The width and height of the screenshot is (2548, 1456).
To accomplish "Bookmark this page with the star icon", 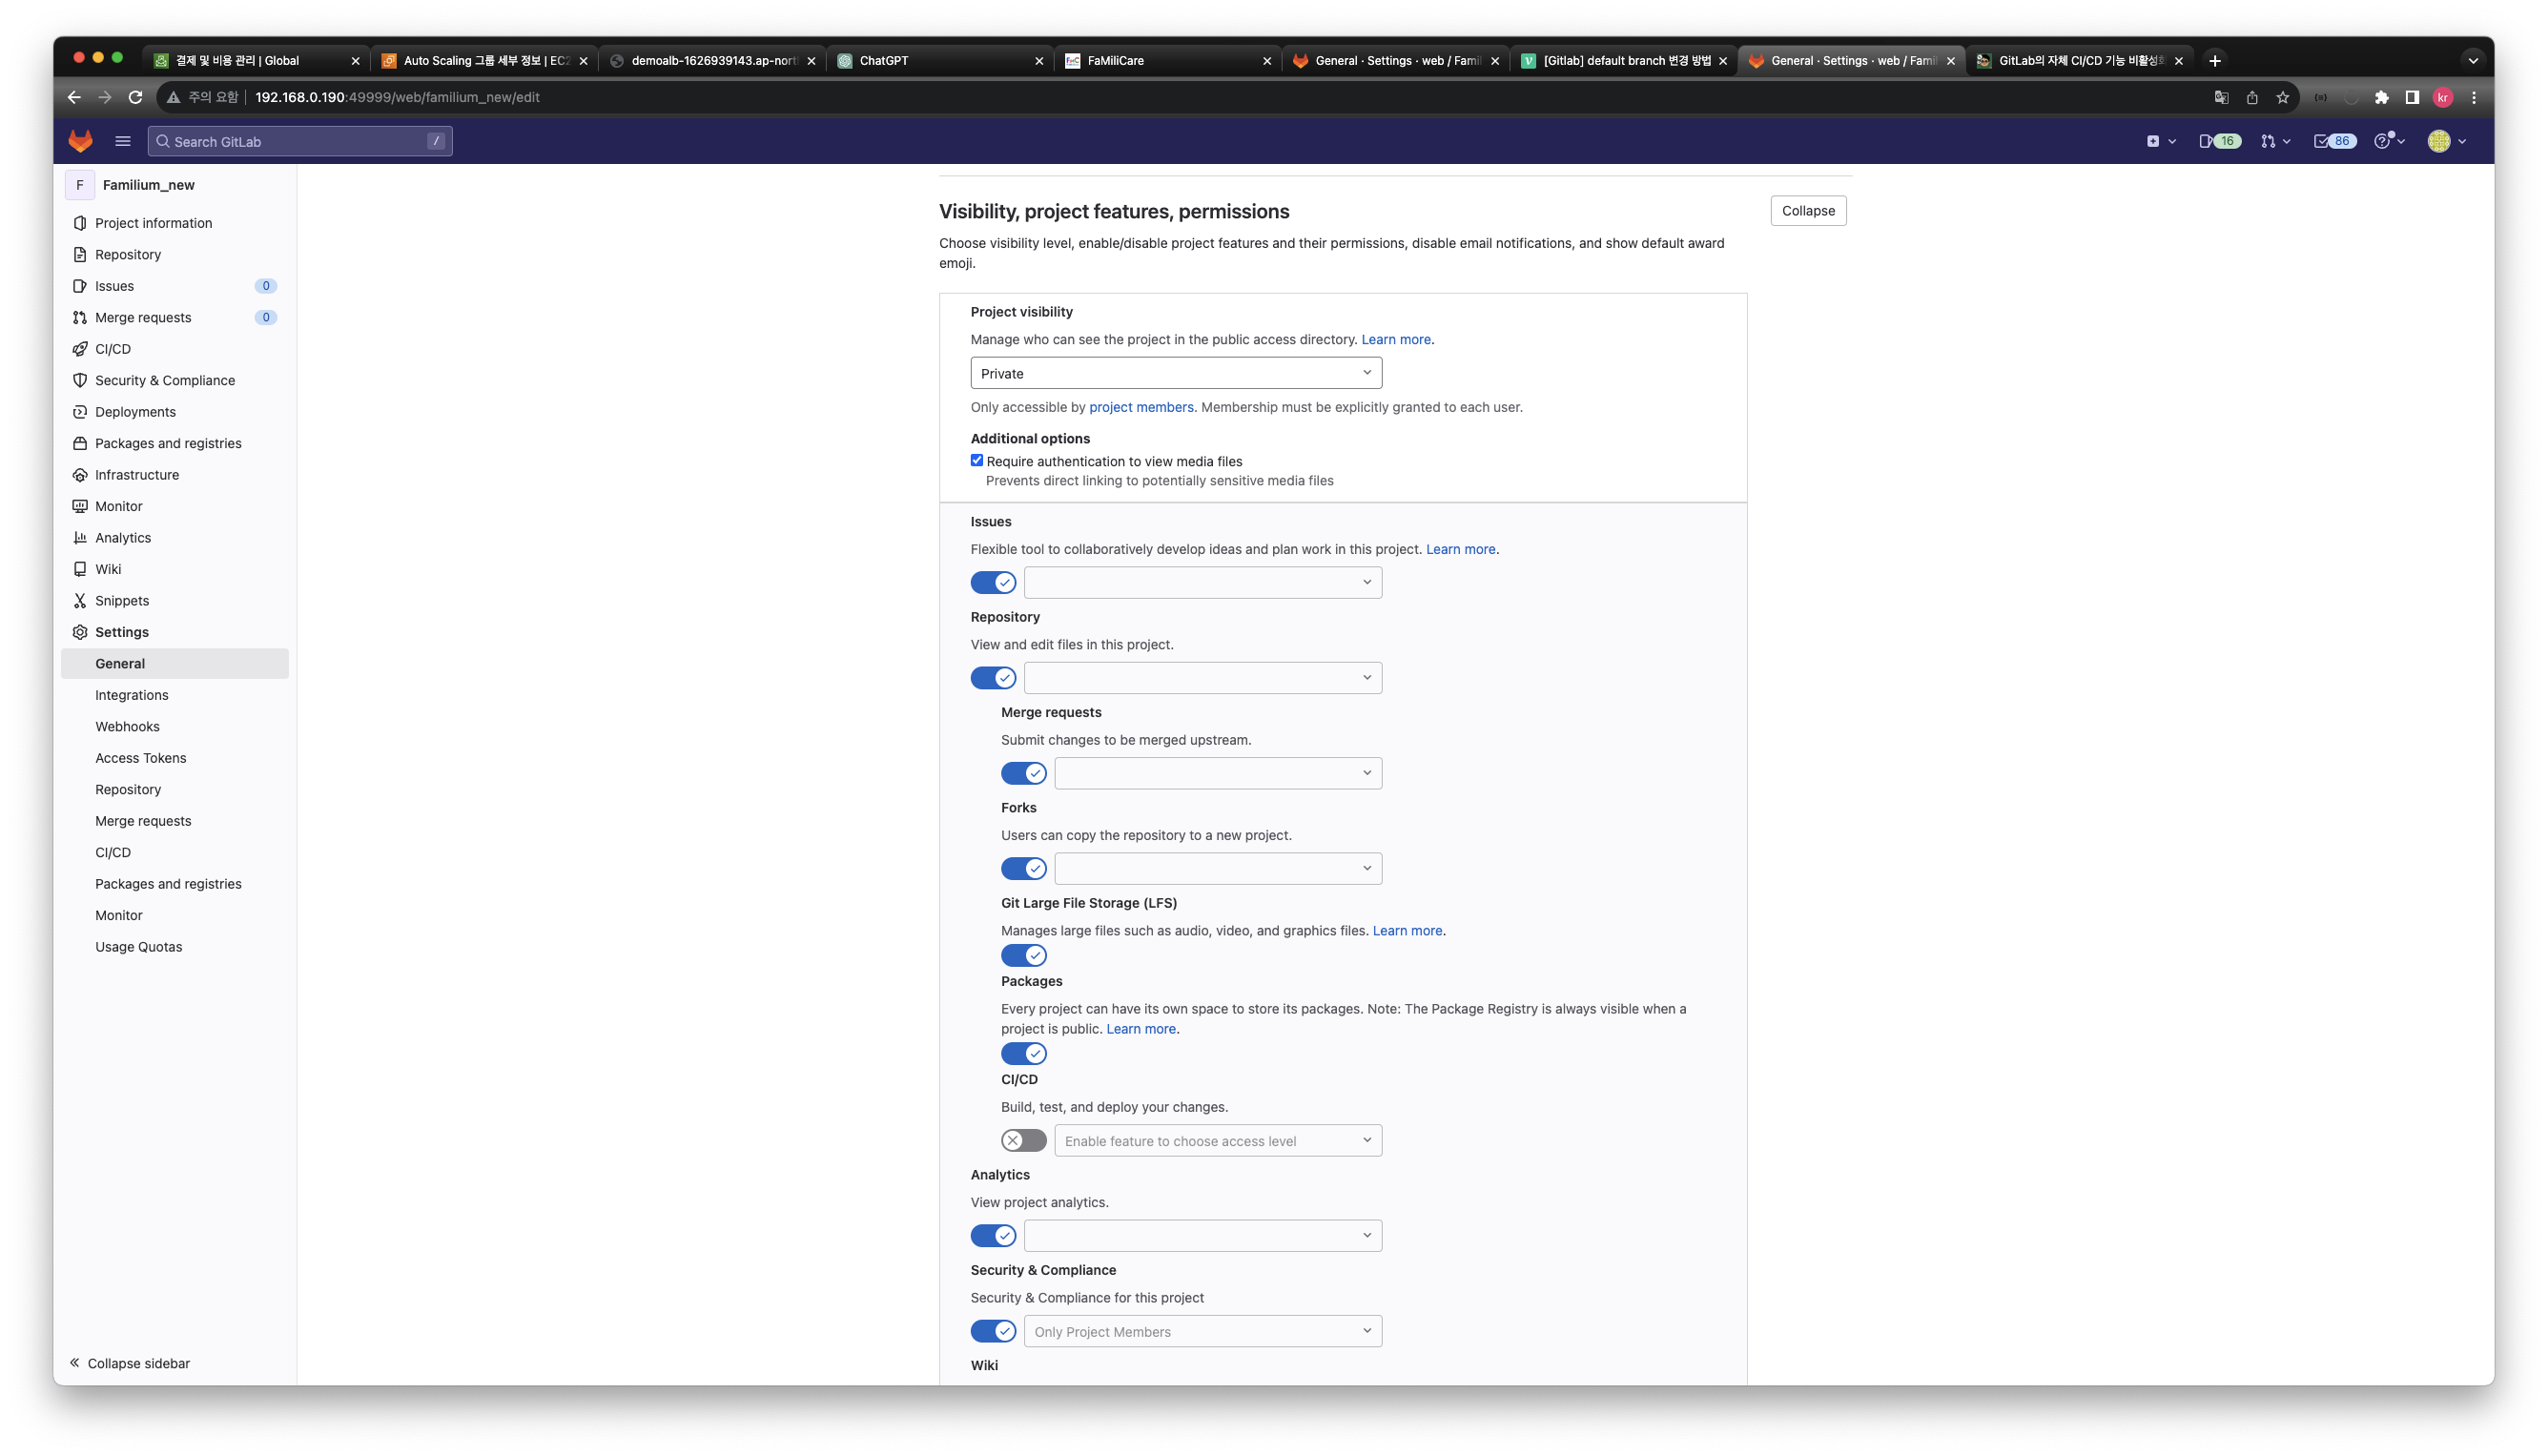I will pyautogui.click(x=2283, y=97).
